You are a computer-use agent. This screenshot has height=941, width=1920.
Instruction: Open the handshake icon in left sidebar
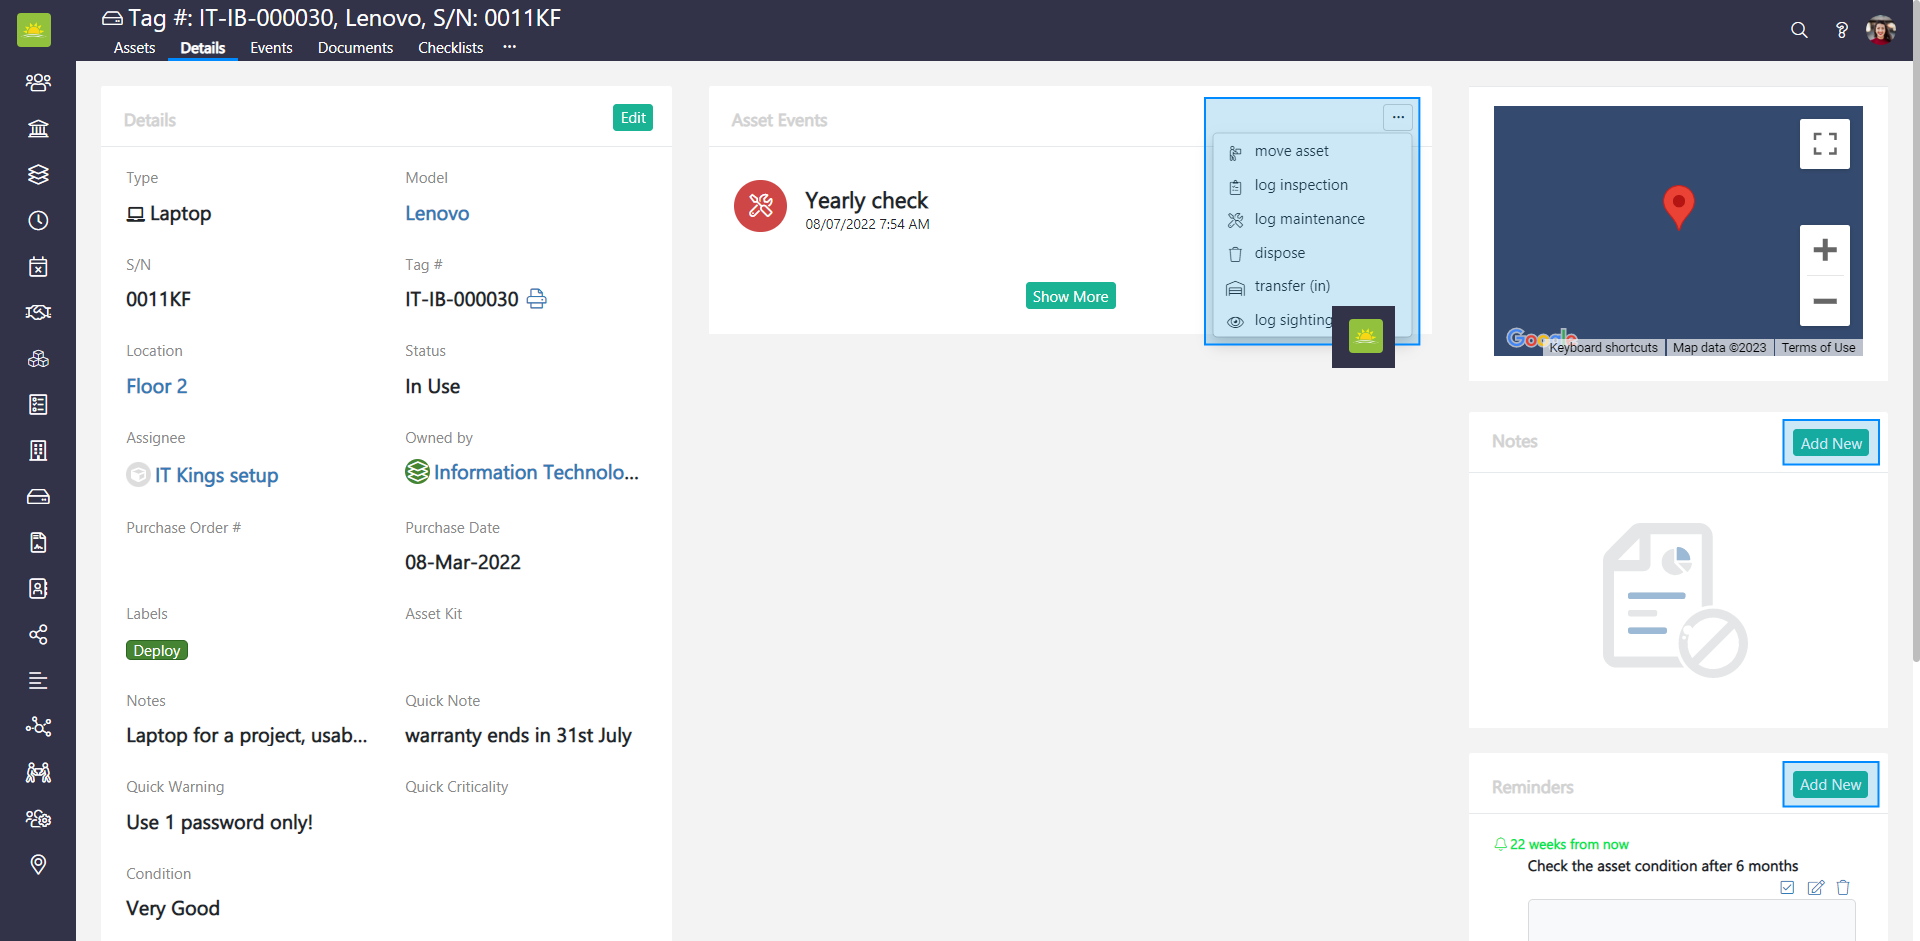38,313
